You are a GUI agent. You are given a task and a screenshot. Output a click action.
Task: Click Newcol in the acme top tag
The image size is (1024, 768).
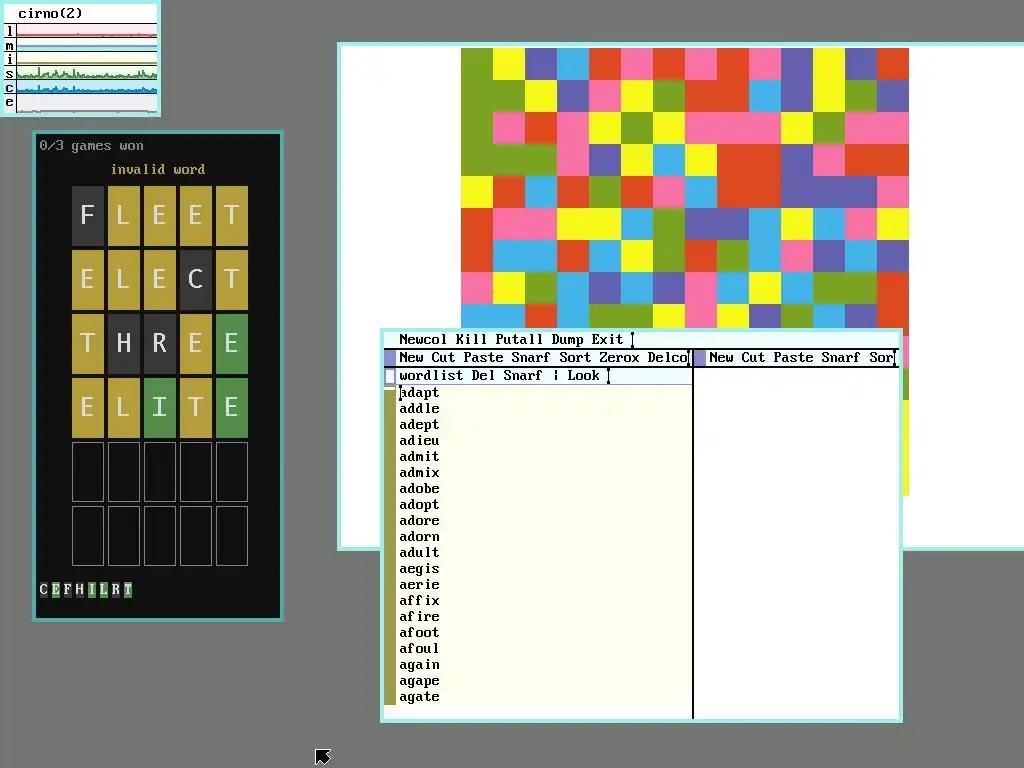click(x=423, y=340)
